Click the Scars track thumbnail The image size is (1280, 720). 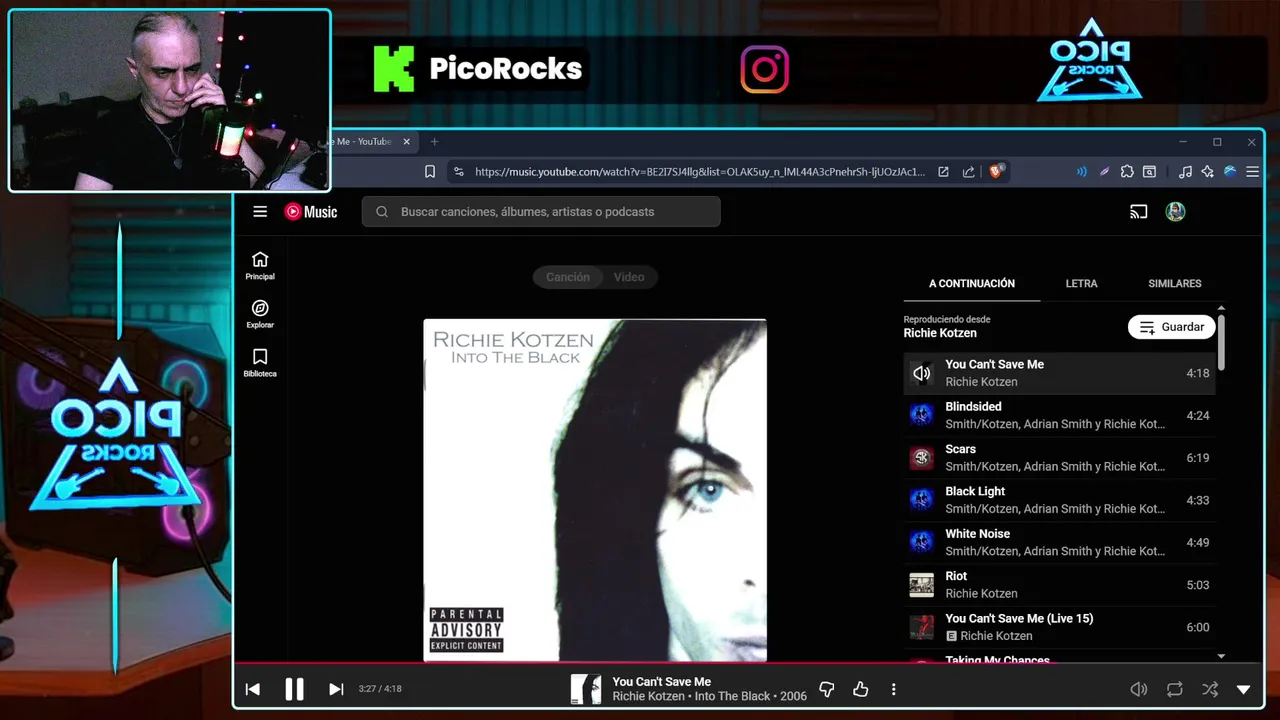click(921, 458)
